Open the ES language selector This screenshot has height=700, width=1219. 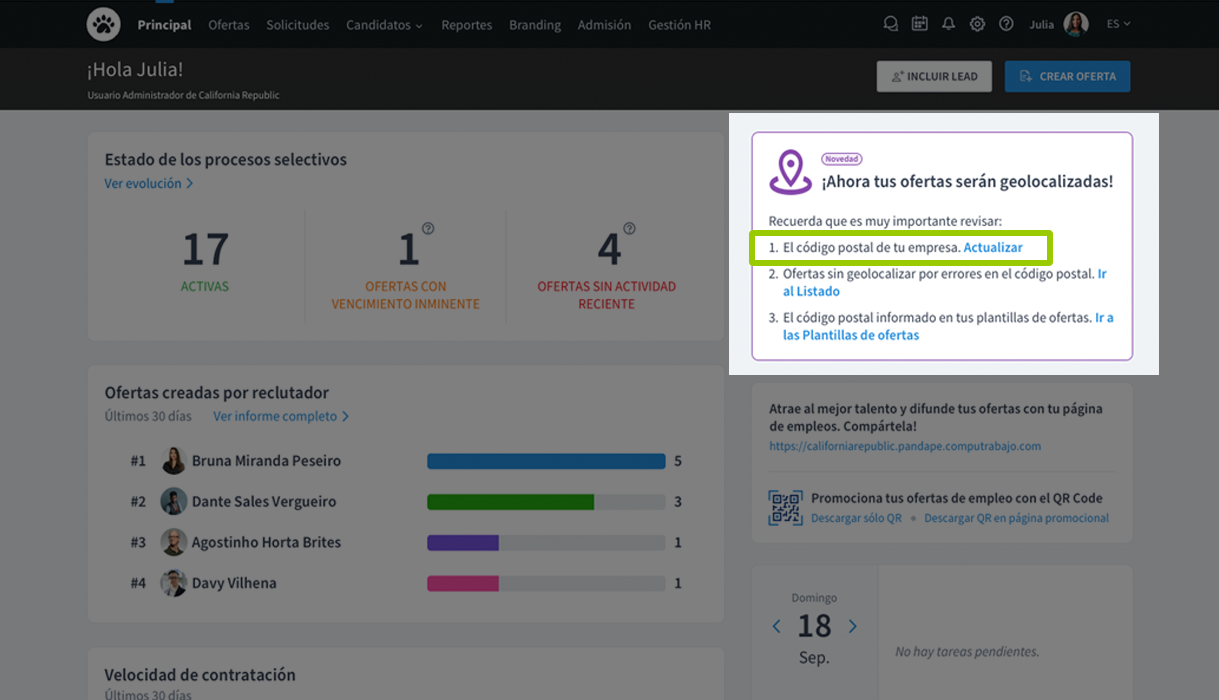[x=1118, y=24]
